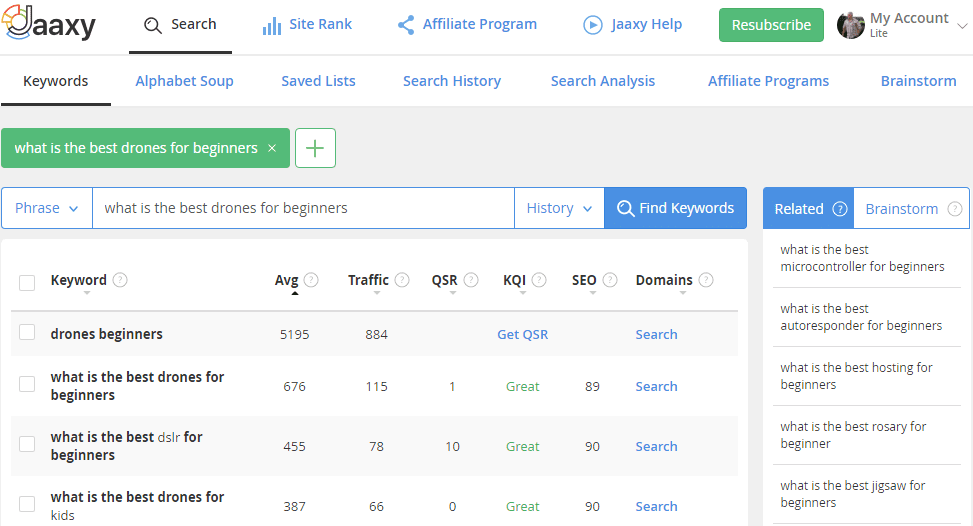Click the help icon next to SEO
The width and height of the screenshot is (973, 526).
(610, 280)
